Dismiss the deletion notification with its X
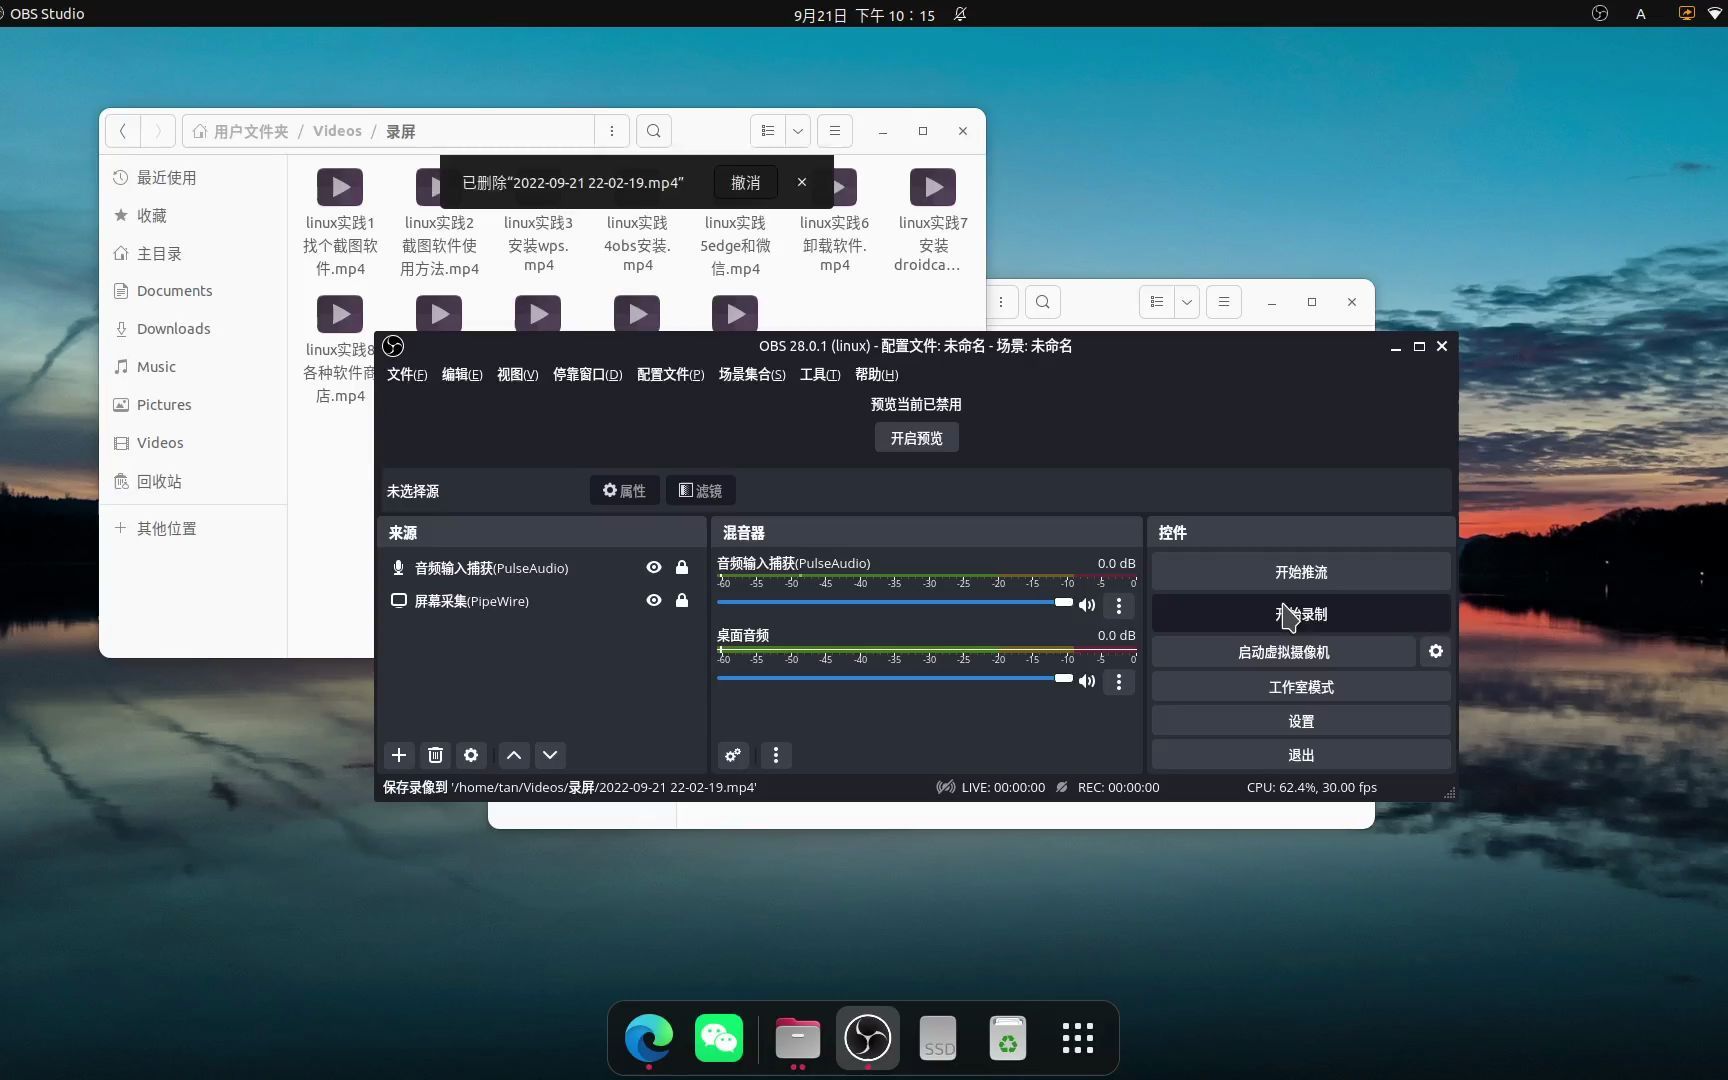Image resolution: width=1728 pixels, height=1080 pixels. (x=802, y=182)
